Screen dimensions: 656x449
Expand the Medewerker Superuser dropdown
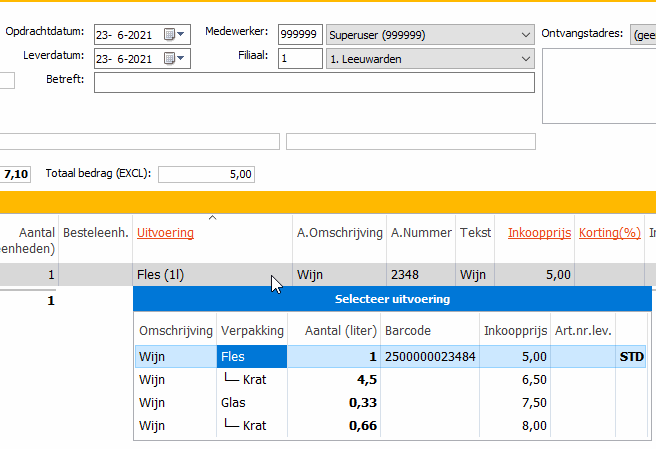(x=526, y=35)
